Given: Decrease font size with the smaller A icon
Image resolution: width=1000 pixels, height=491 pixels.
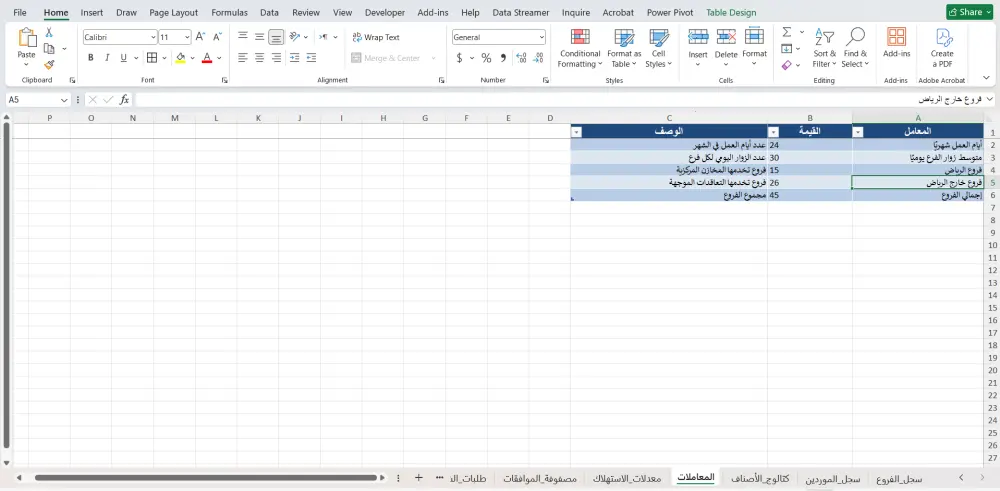Looking at the screenshot, I should click(217, 37).
